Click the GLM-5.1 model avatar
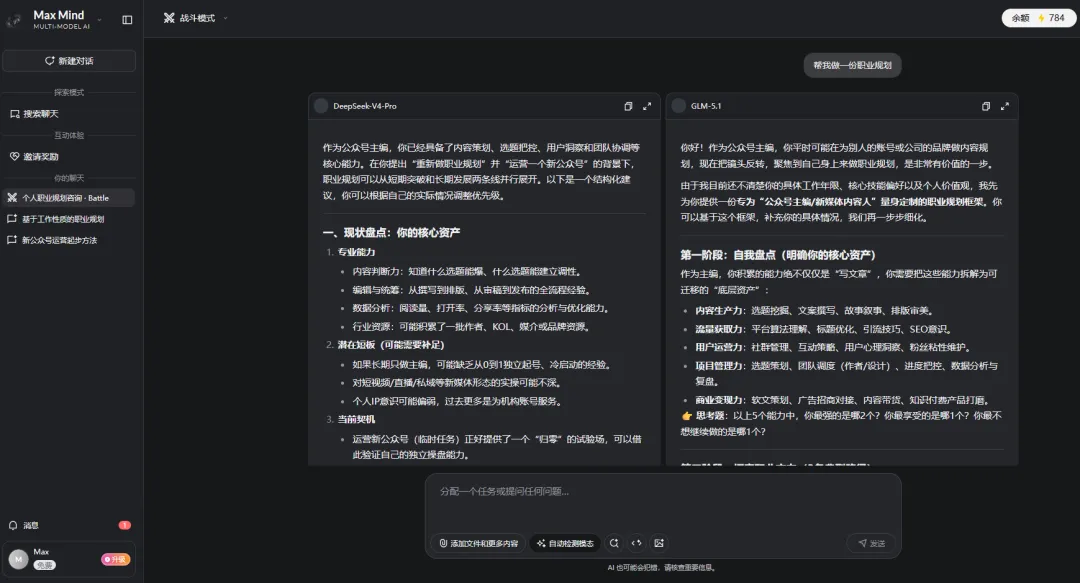 pos(679,105)
